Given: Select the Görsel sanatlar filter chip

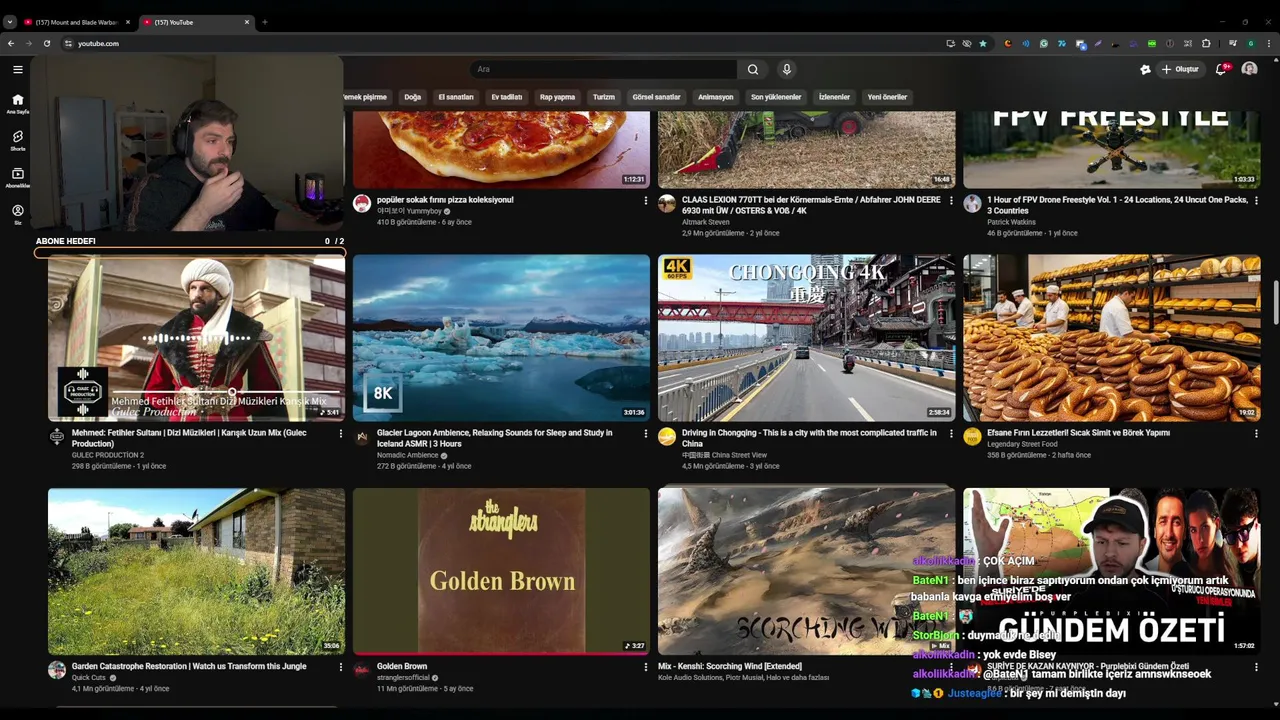Looking at the screenshot, I should [656, 97].
